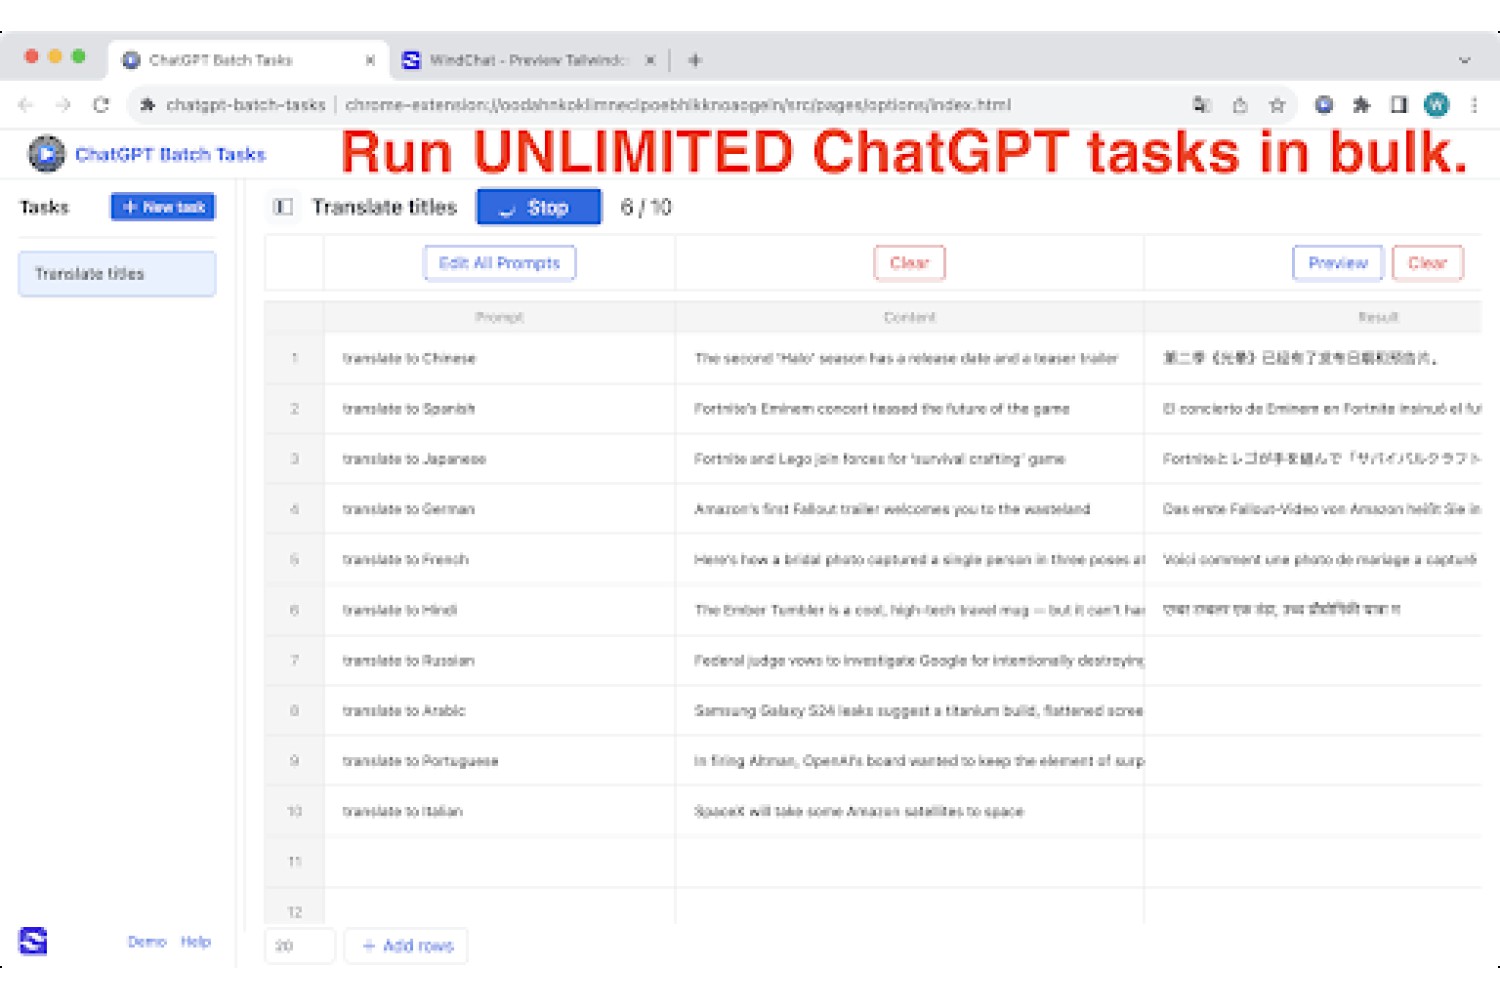Select the 'translate to Chinese' prompt cell
The image size is (1500, 1000).
point(500,358)
